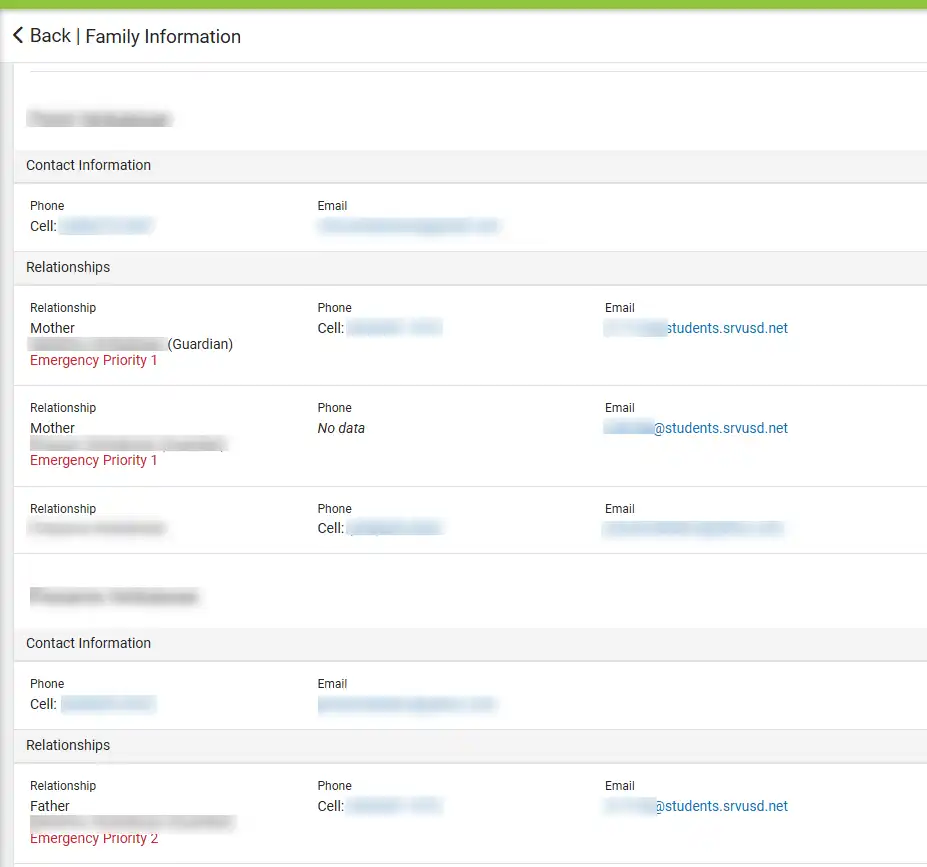The width and height of the screenshot is (927, 867).
Task: Open the second Mother's students.srvusd.net email
Action: pyautogui.click(x=696, y=428)
